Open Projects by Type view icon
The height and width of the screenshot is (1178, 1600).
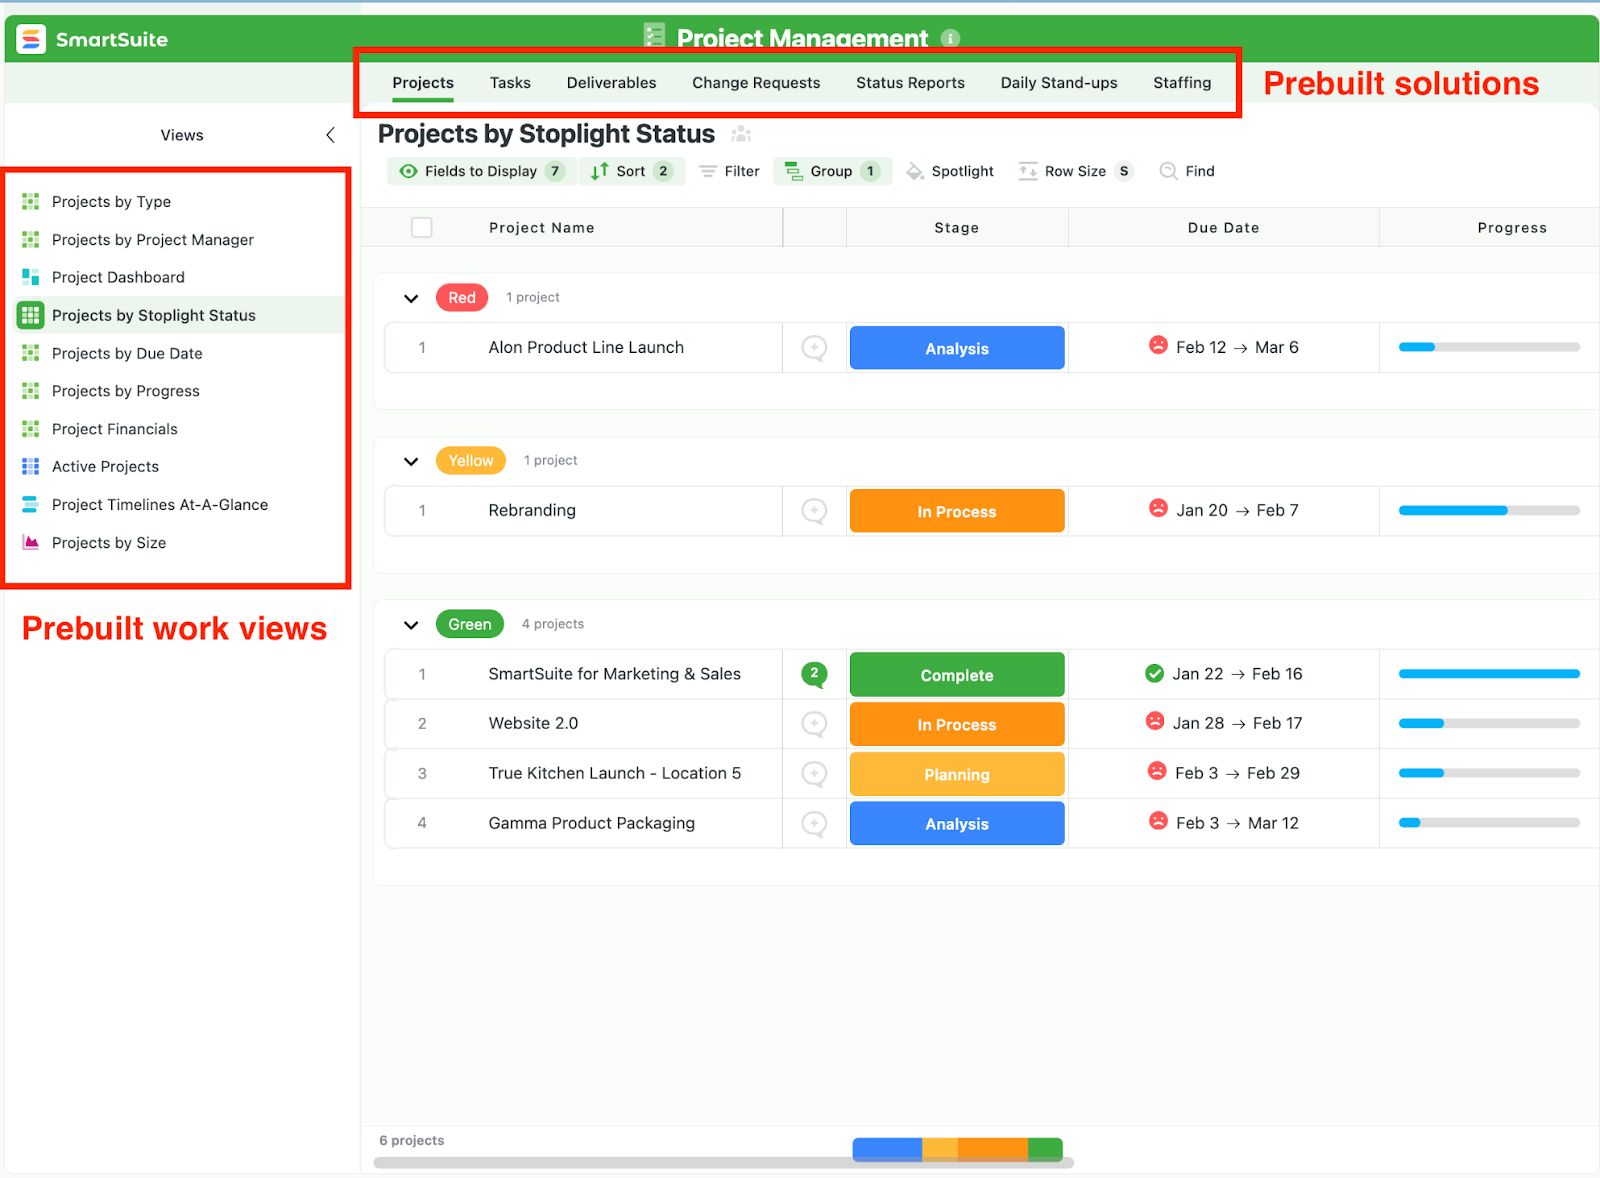click(31, 201)
